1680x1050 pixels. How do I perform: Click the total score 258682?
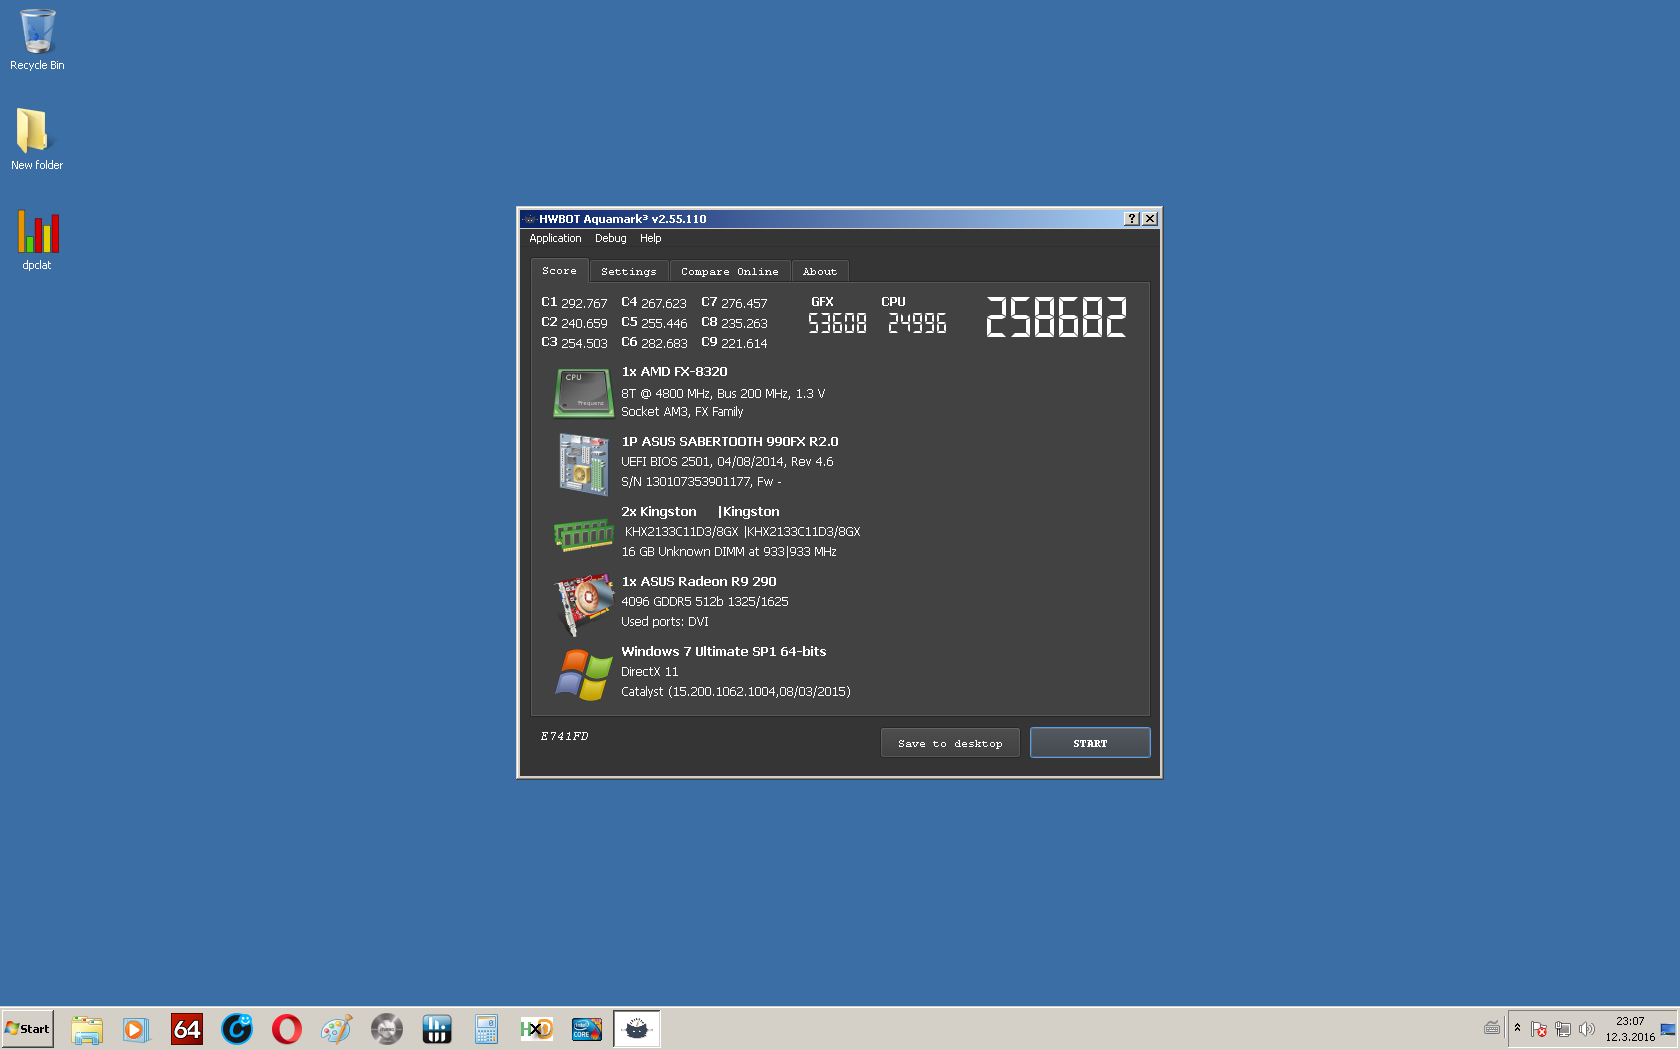coord(1056,317)
